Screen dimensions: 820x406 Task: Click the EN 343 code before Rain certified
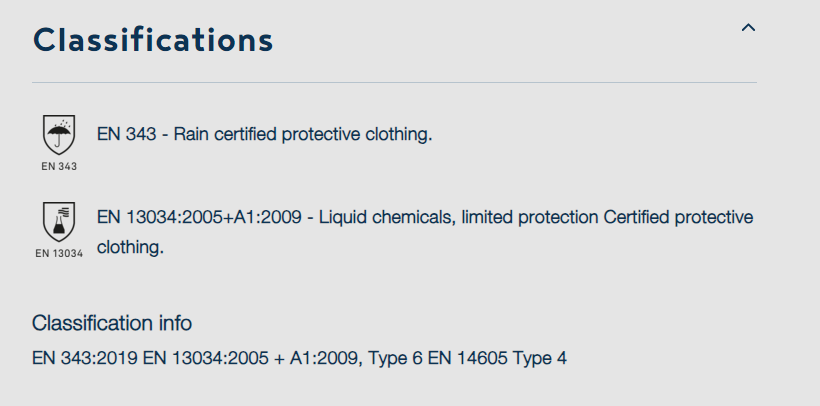(127, 134)
